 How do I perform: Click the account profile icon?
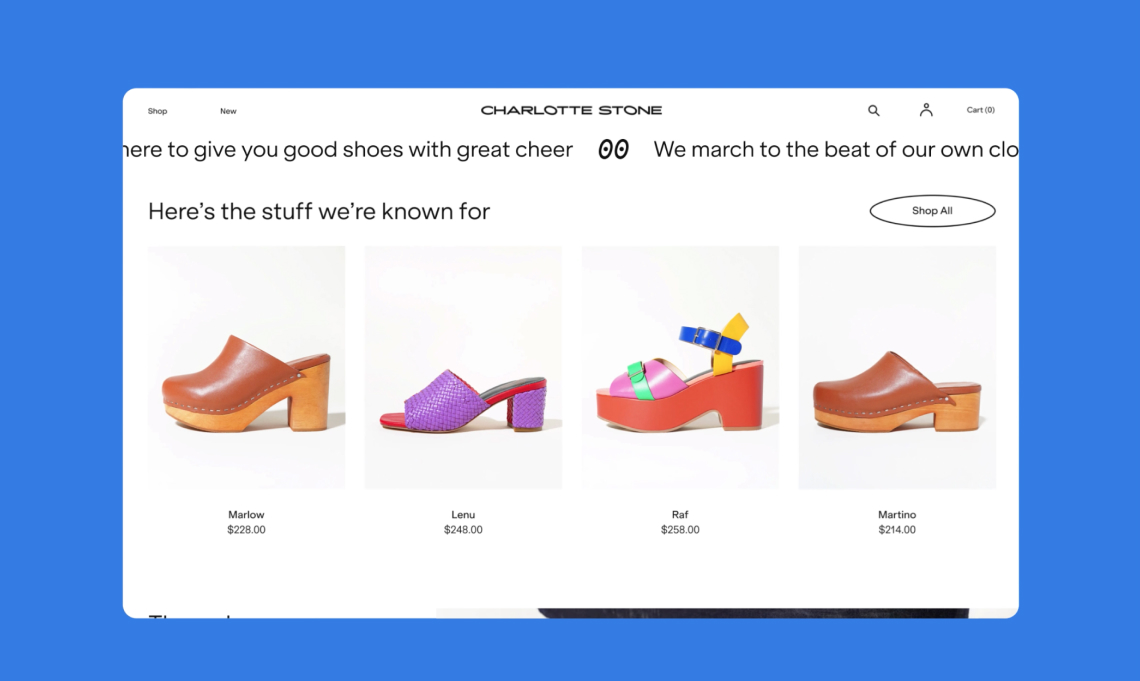point(926,110)
